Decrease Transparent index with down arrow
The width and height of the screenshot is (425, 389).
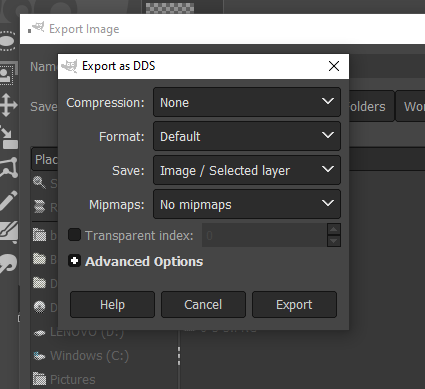(x=334, y=241)
